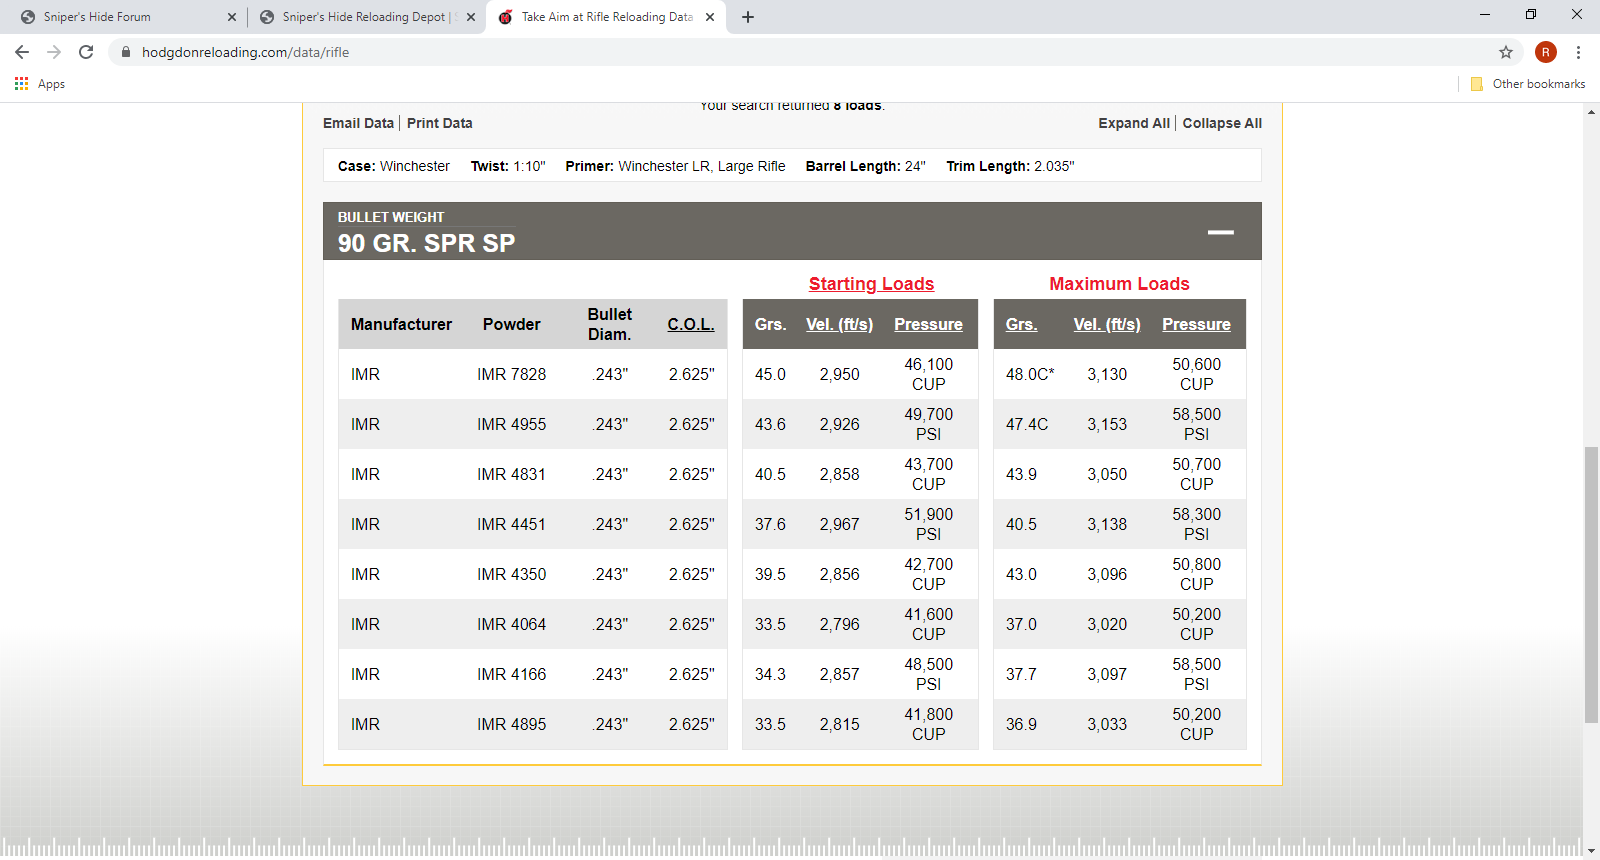Screen dimensions: 1600x860
Task: Go forward in browser history
Action: tap(54, 52)
